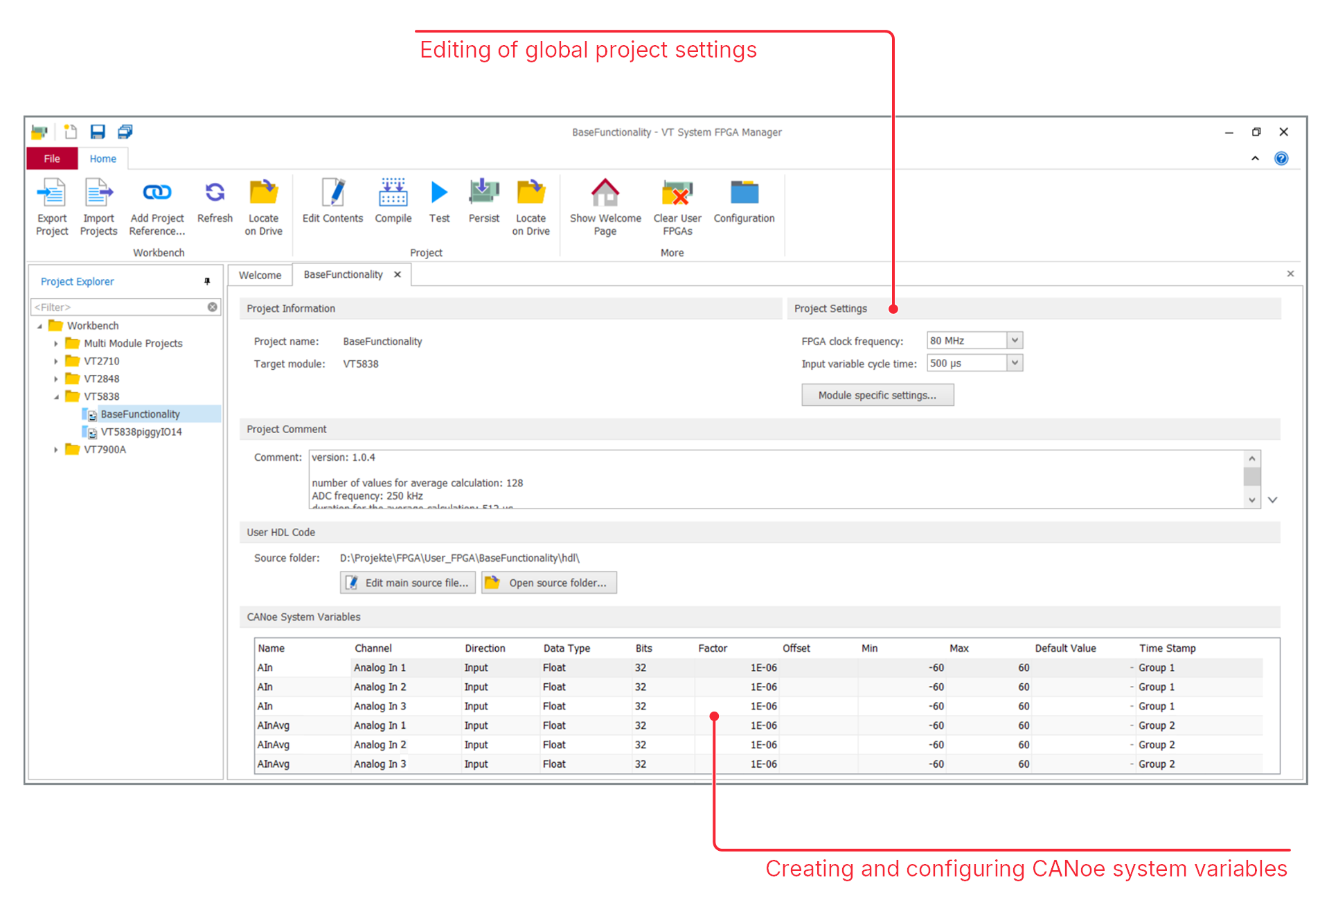This screenshot has width=1329, height=900.
Task: Click the Data Type column header
Action: (x=567, y=648)
